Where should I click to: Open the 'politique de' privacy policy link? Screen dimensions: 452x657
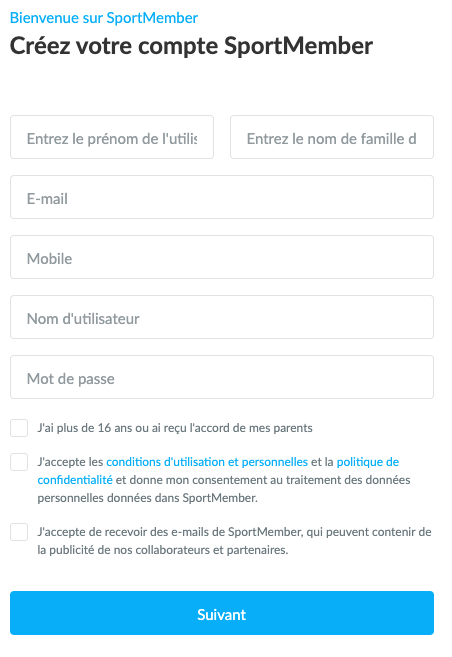pos(368,462)
